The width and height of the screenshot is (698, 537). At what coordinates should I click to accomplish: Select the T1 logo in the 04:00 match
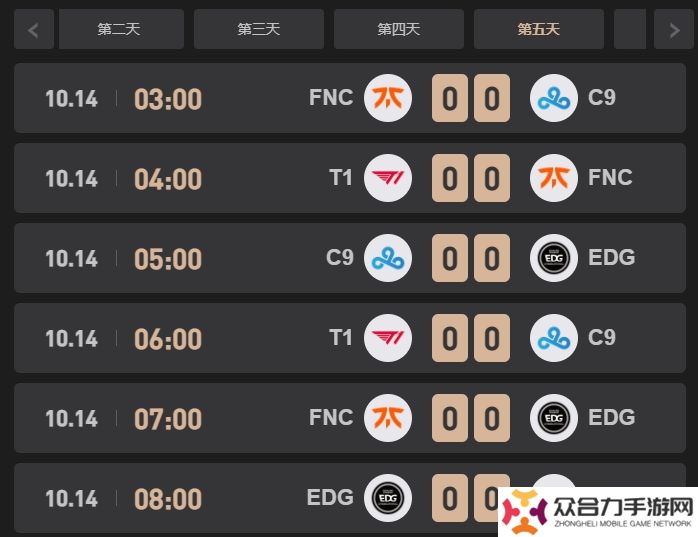pos(388,178)
